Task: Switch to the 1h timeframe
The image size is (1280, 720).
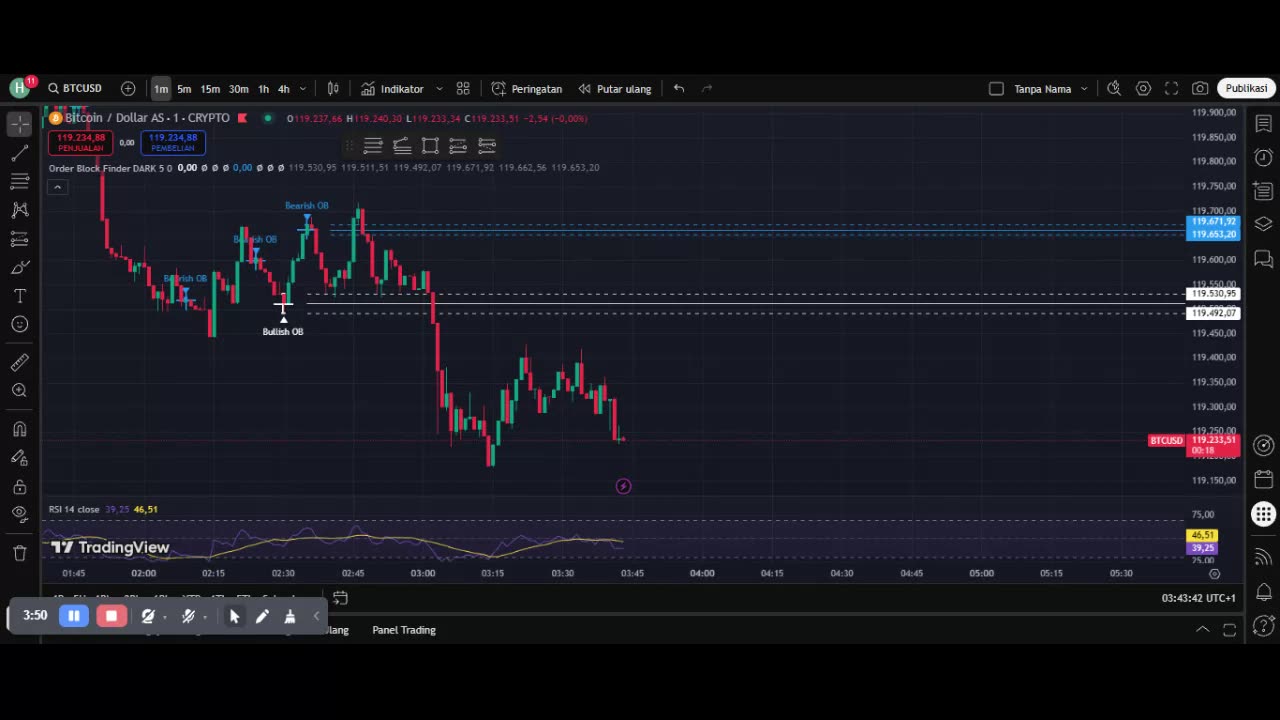Action: (x=263, y=89)
